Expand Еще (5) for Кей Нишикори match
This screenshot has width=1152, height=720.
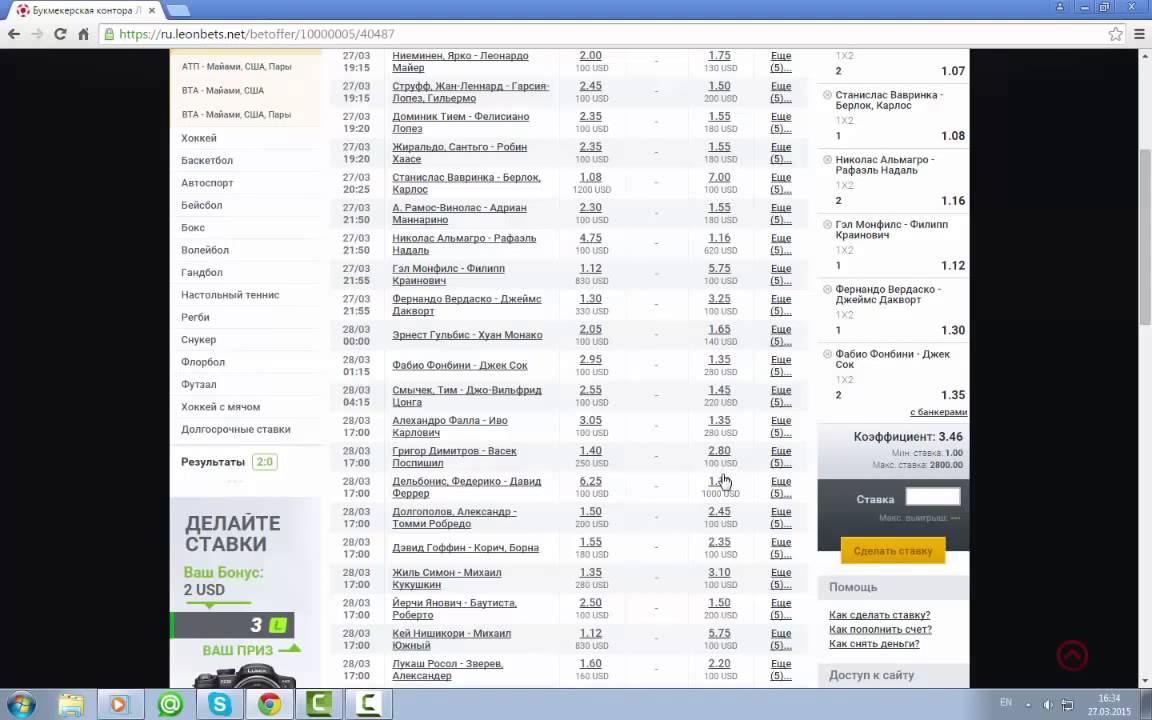(x=781, y=638)
